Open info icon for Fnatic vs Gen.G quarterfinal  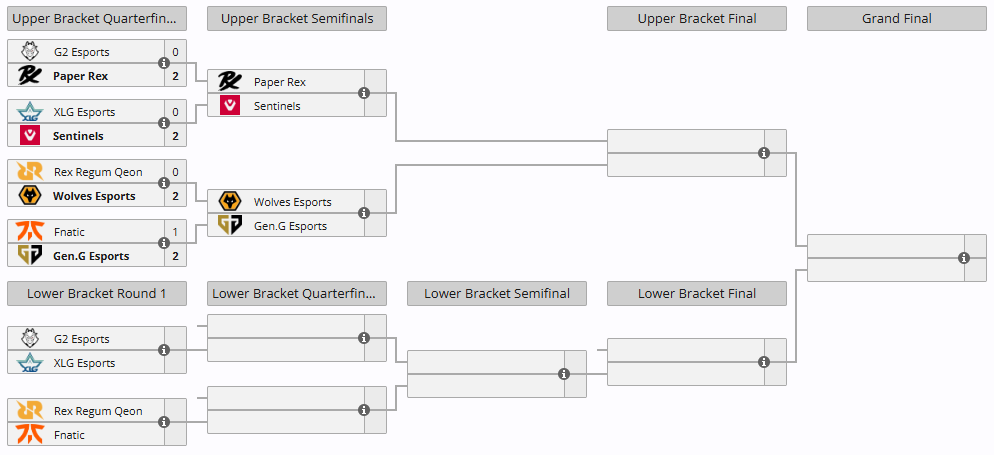(164, 243)
